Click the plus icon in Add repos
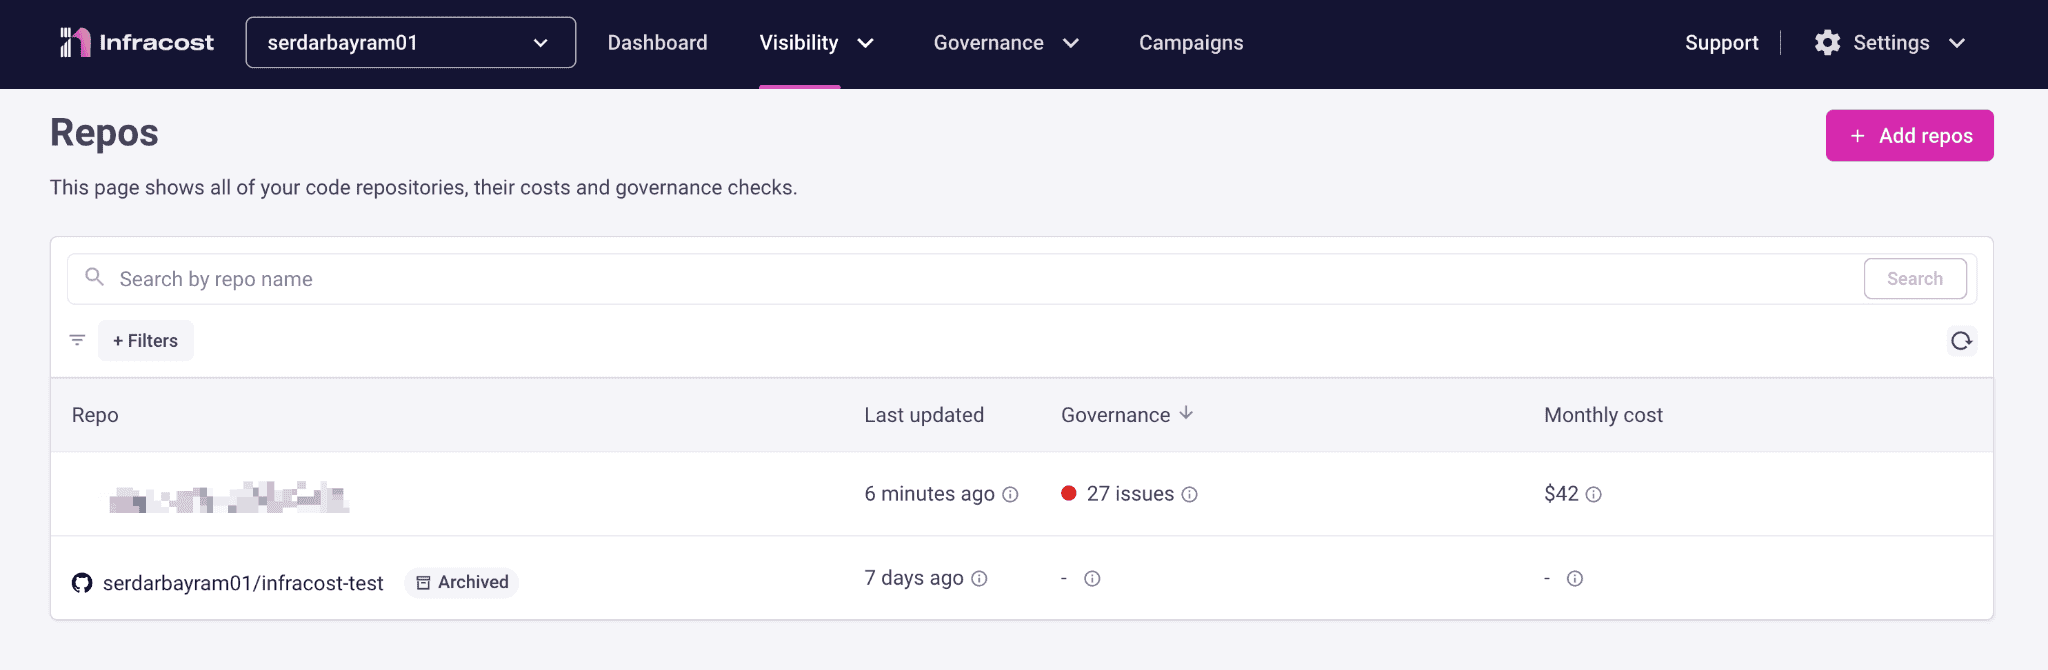The width and height of the screenshot is (2048, 670). click(x=1857, y=136)
